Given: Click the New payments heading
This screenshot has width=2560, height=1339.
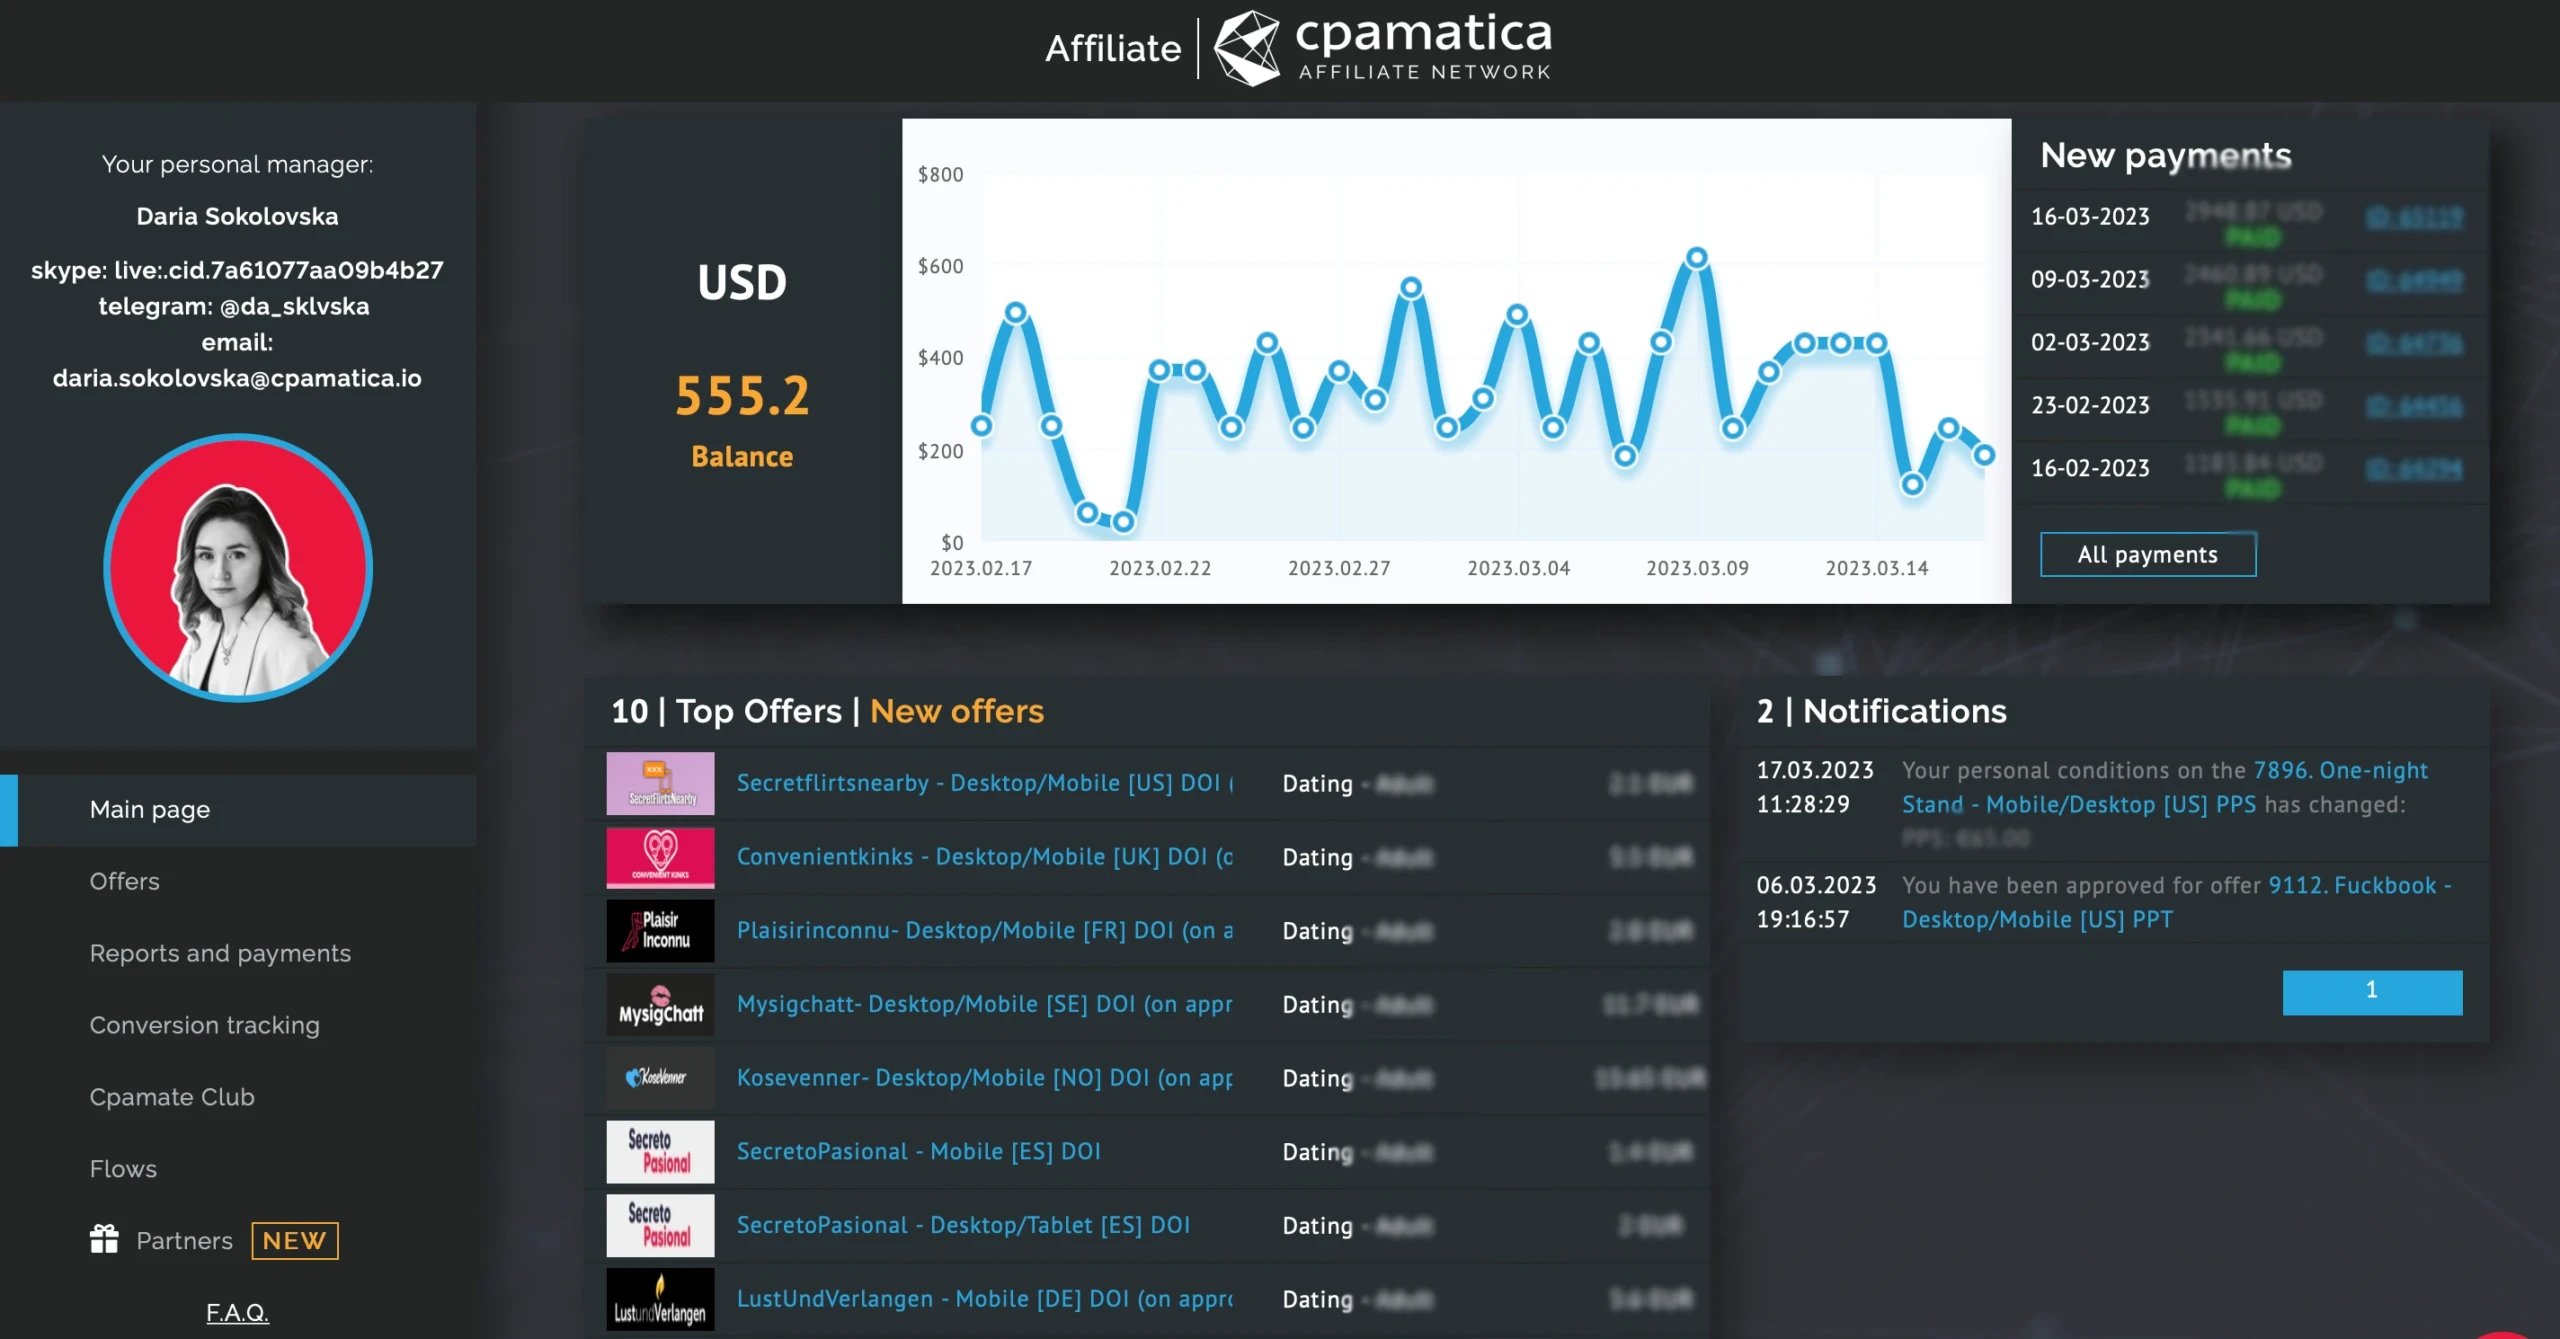Looking at the screenshot, I should tap(2166, 155).
